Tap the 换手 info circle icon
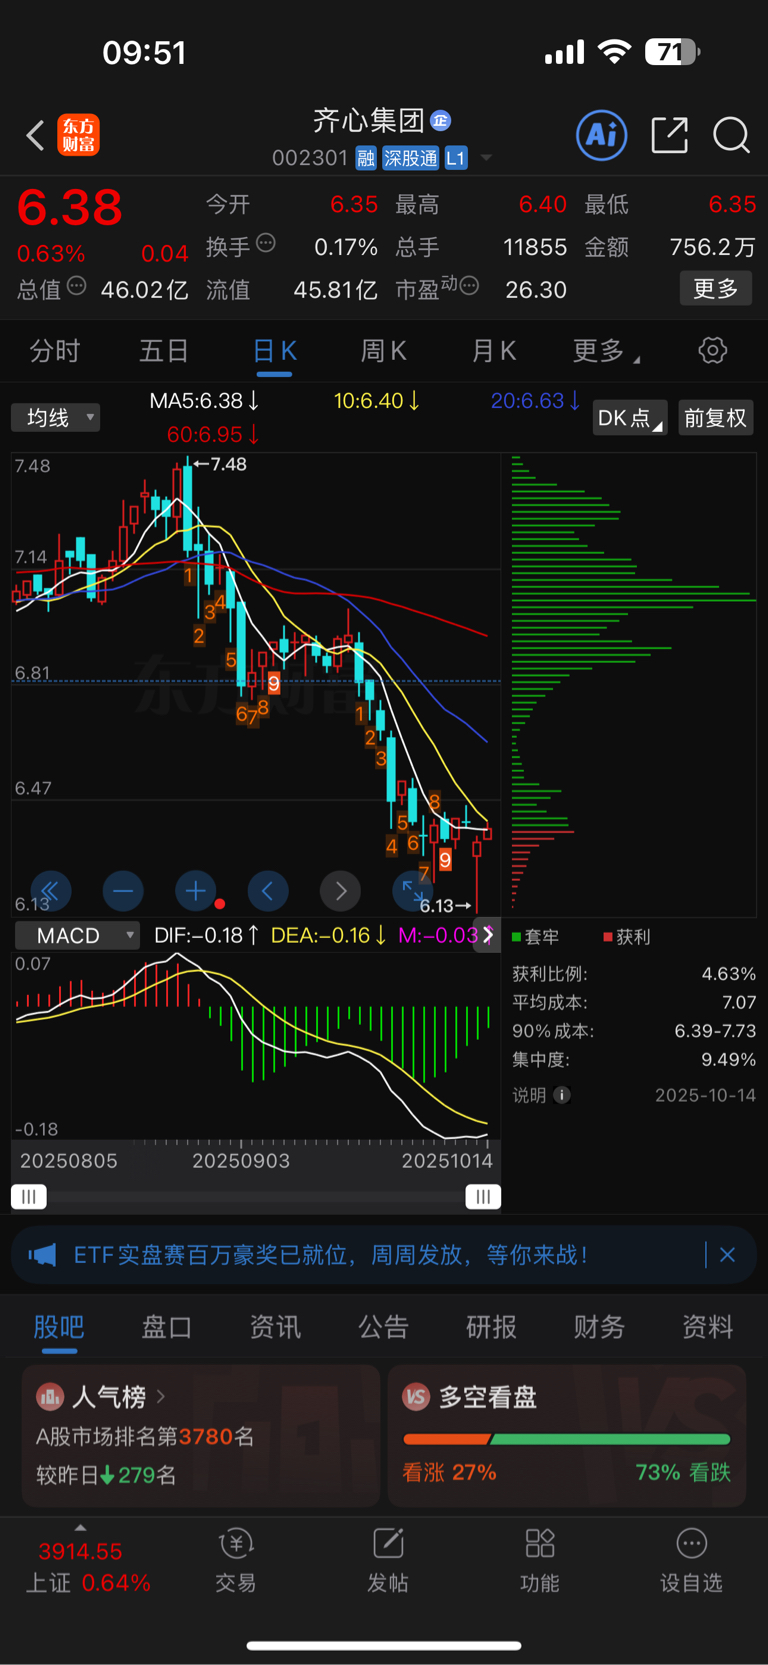The height and width of the screenshot is (1665, 768). point(265,243)
